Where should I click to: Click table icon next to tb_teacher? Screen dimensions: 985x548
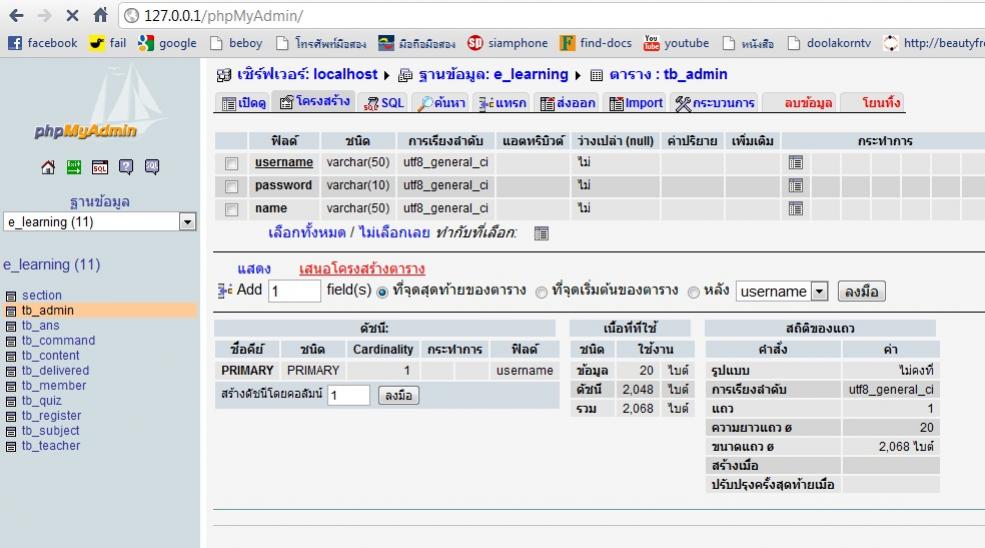pos(11,447)
